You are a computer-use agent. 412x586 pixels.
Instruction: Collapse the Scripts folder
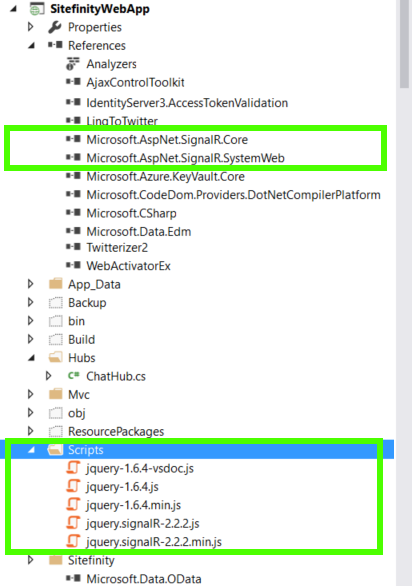31,450
